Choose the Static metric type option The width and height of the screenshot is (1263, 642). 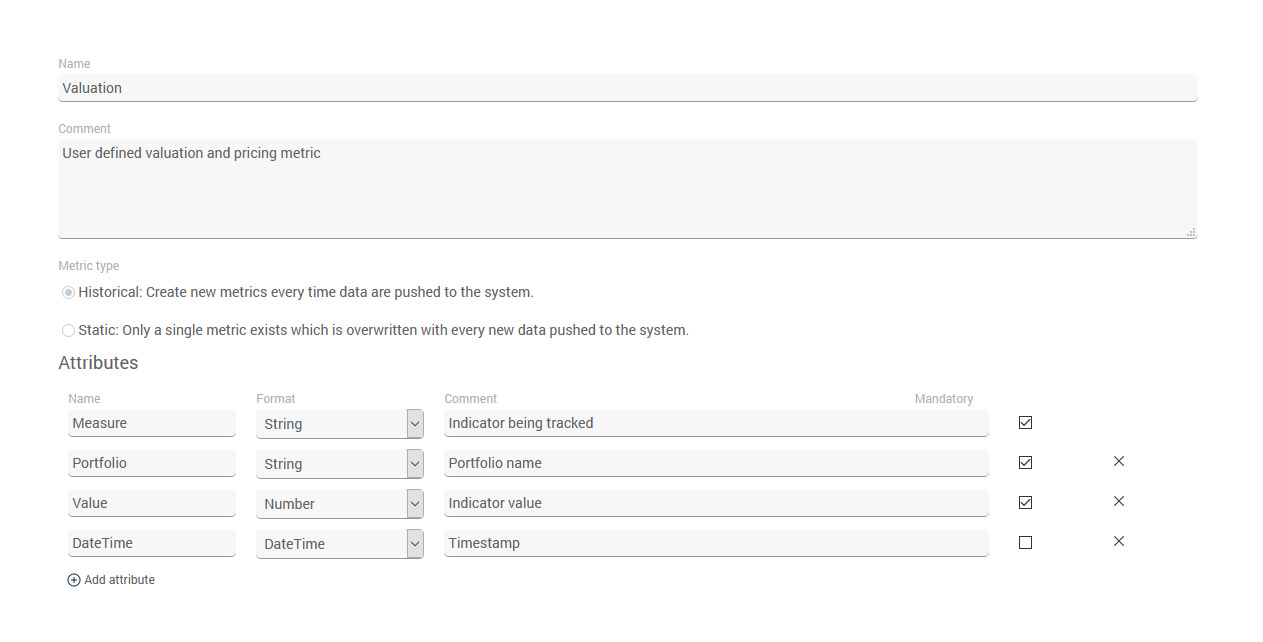point(68,330)
